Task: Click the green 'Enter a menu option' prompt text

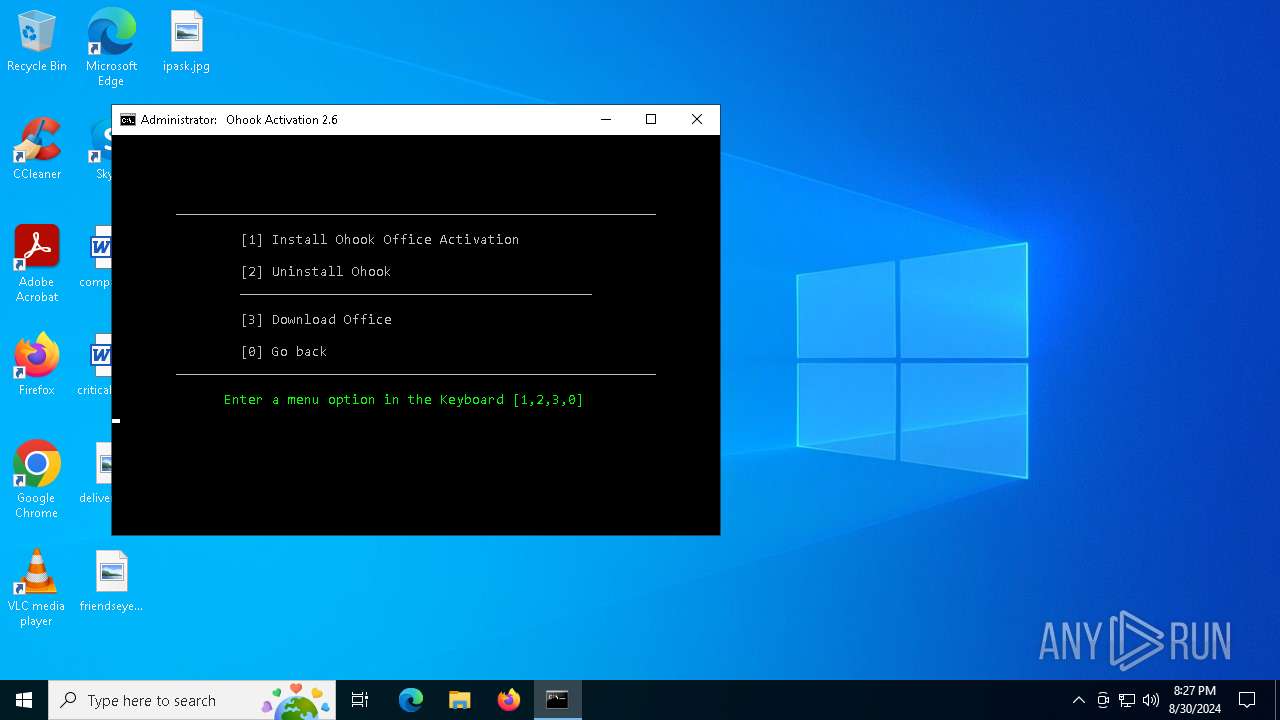Action: [404, 400]
